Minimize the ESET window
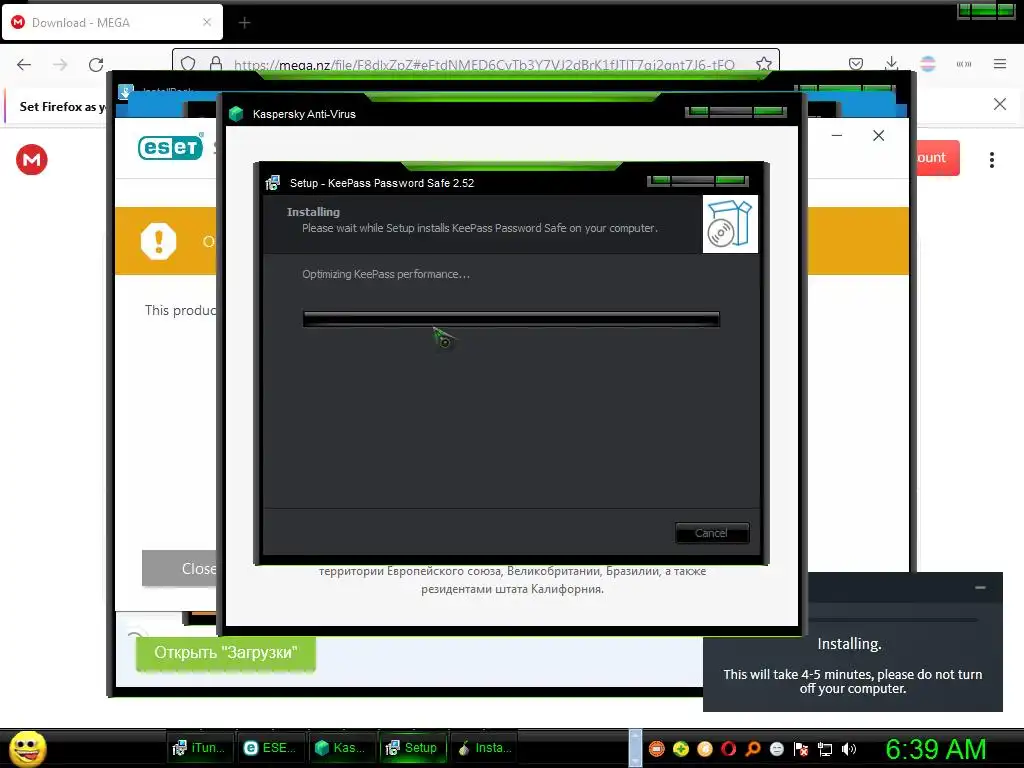 click(837, 135)
